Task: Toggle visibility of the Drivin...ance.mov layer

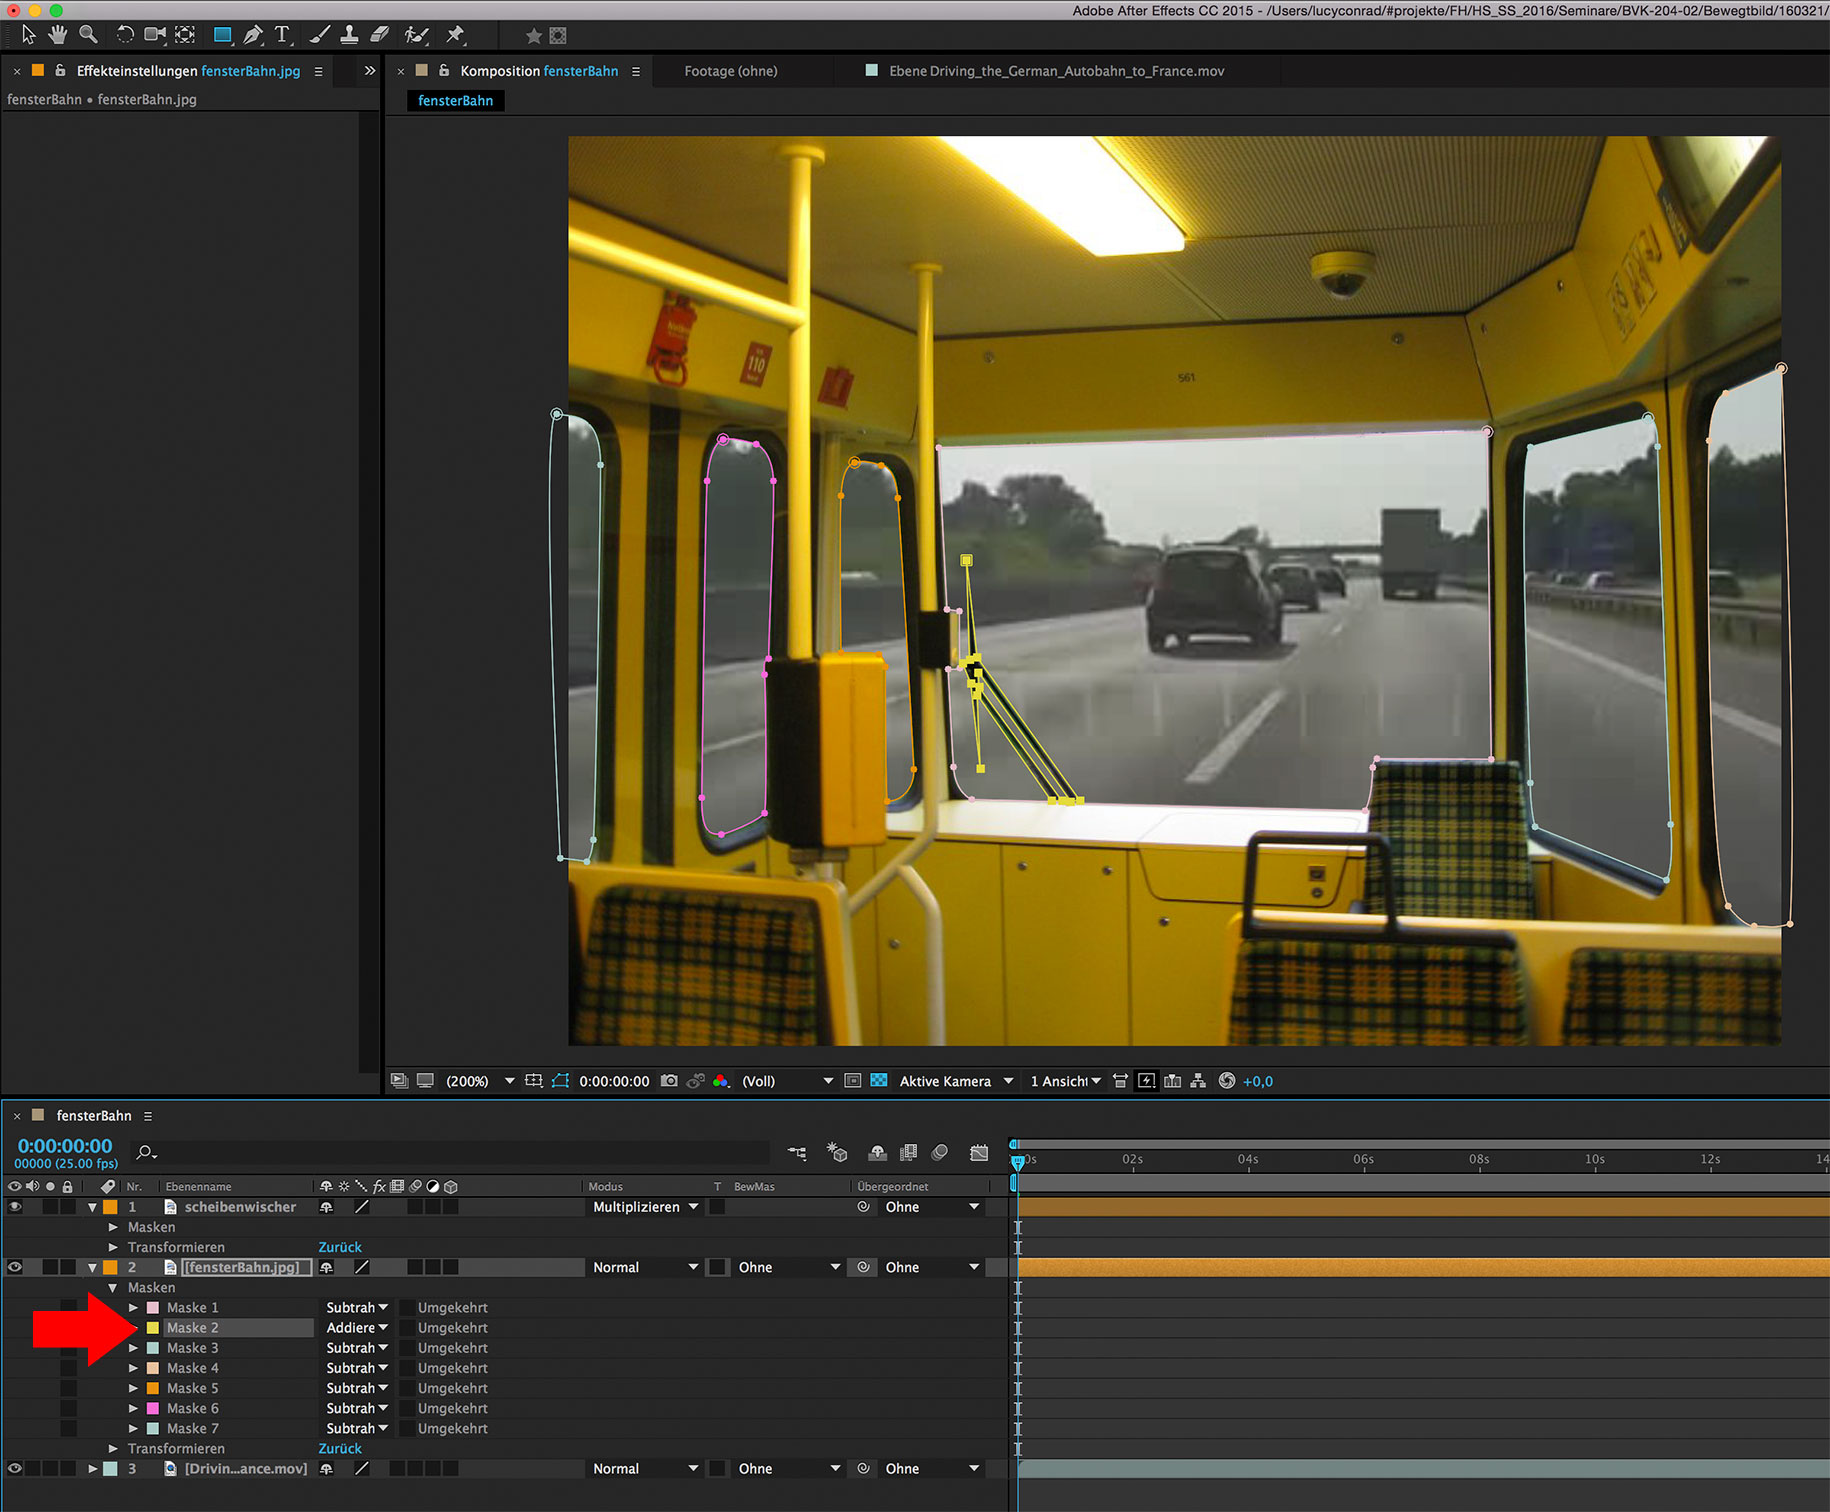Action: click(14, 1469)
